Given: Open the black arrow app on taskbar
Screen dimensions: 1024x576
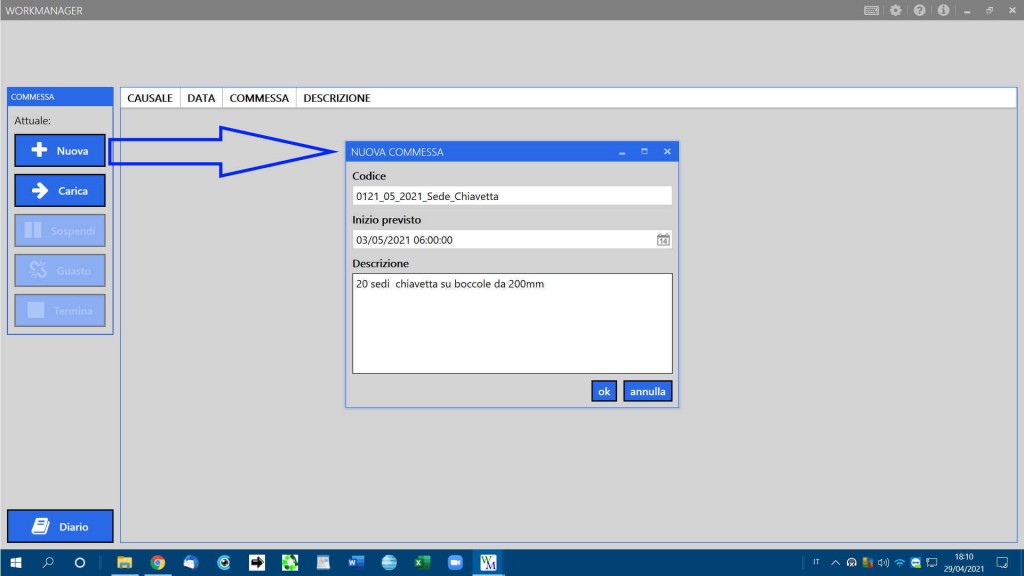Looking at the screenshot, I should click(257, 562).
